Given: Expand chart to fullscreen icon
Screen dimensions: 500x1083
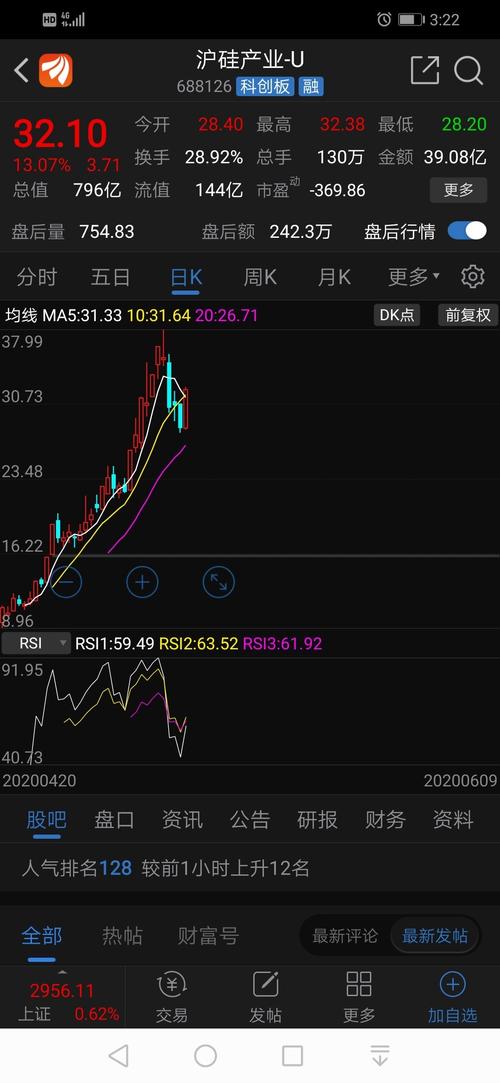Looking at the screenshot, I should pos(218,582).
